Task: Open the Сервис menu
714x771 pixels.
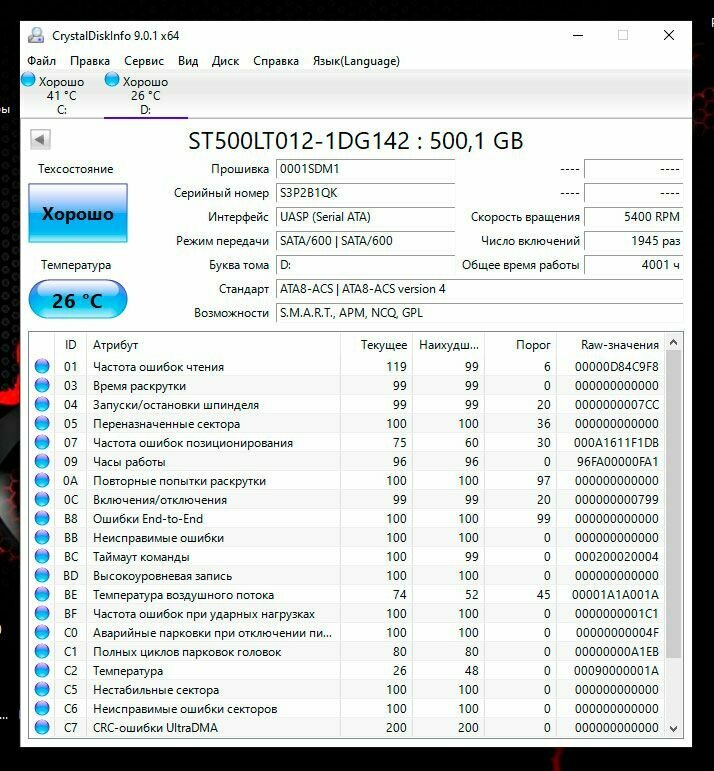Action: [144, 61]
